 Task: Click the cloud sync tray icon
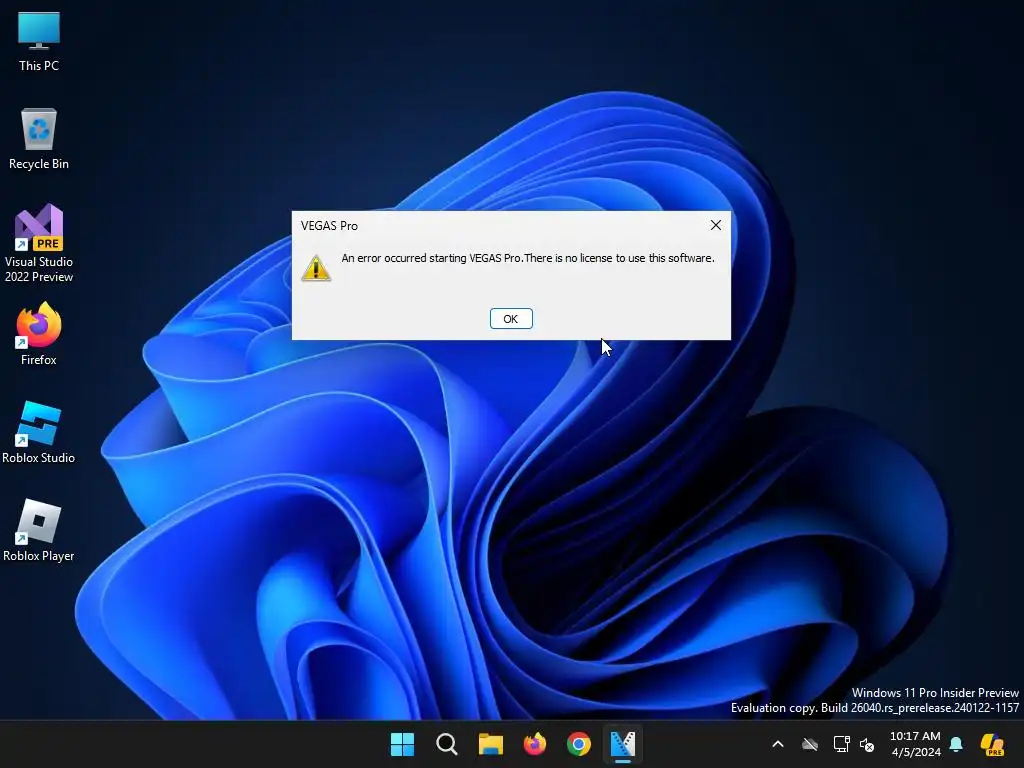click(x=810, y=744)
